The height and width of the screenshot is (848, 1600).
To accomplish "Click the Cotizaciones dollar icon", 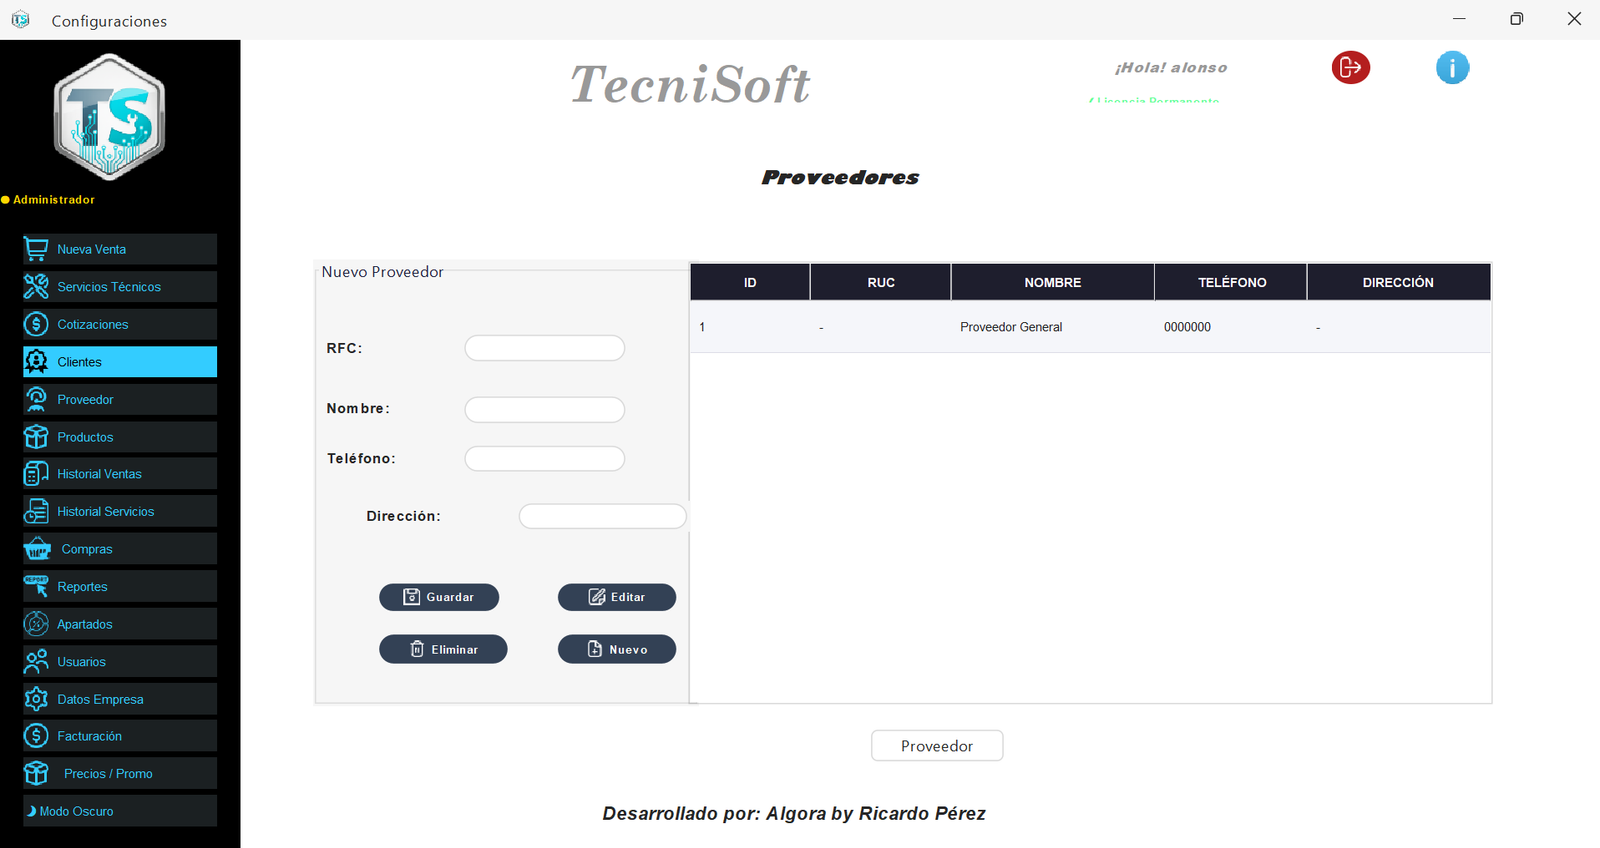I will 36,324.
